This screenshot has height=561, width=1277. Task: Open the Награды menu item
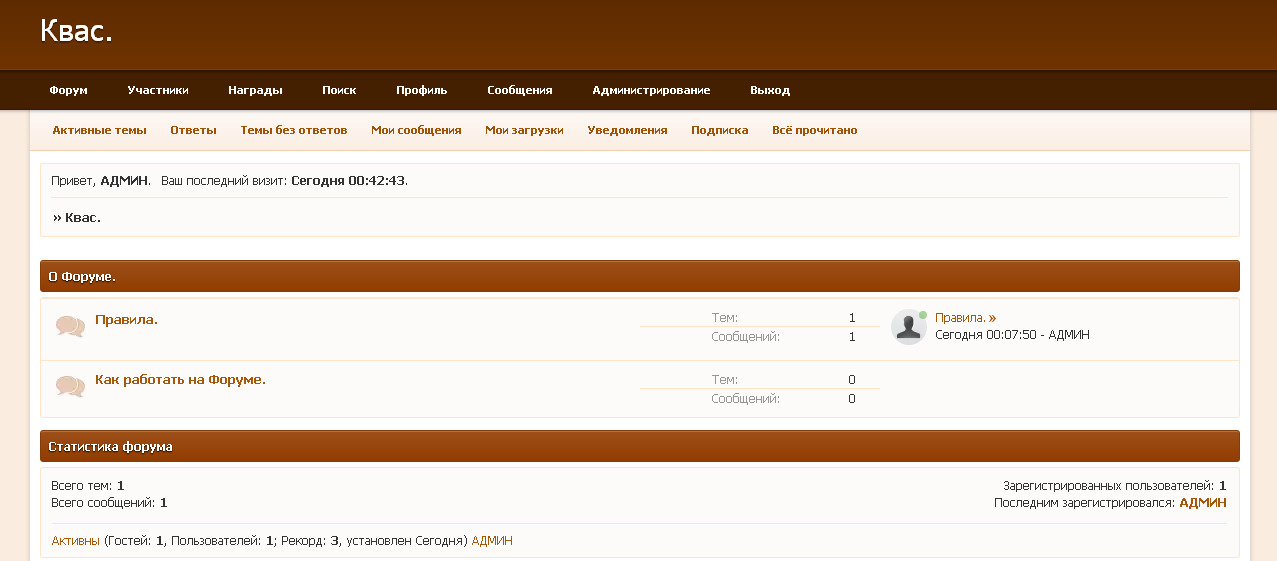pyautogui.click(x=255, y=90)
